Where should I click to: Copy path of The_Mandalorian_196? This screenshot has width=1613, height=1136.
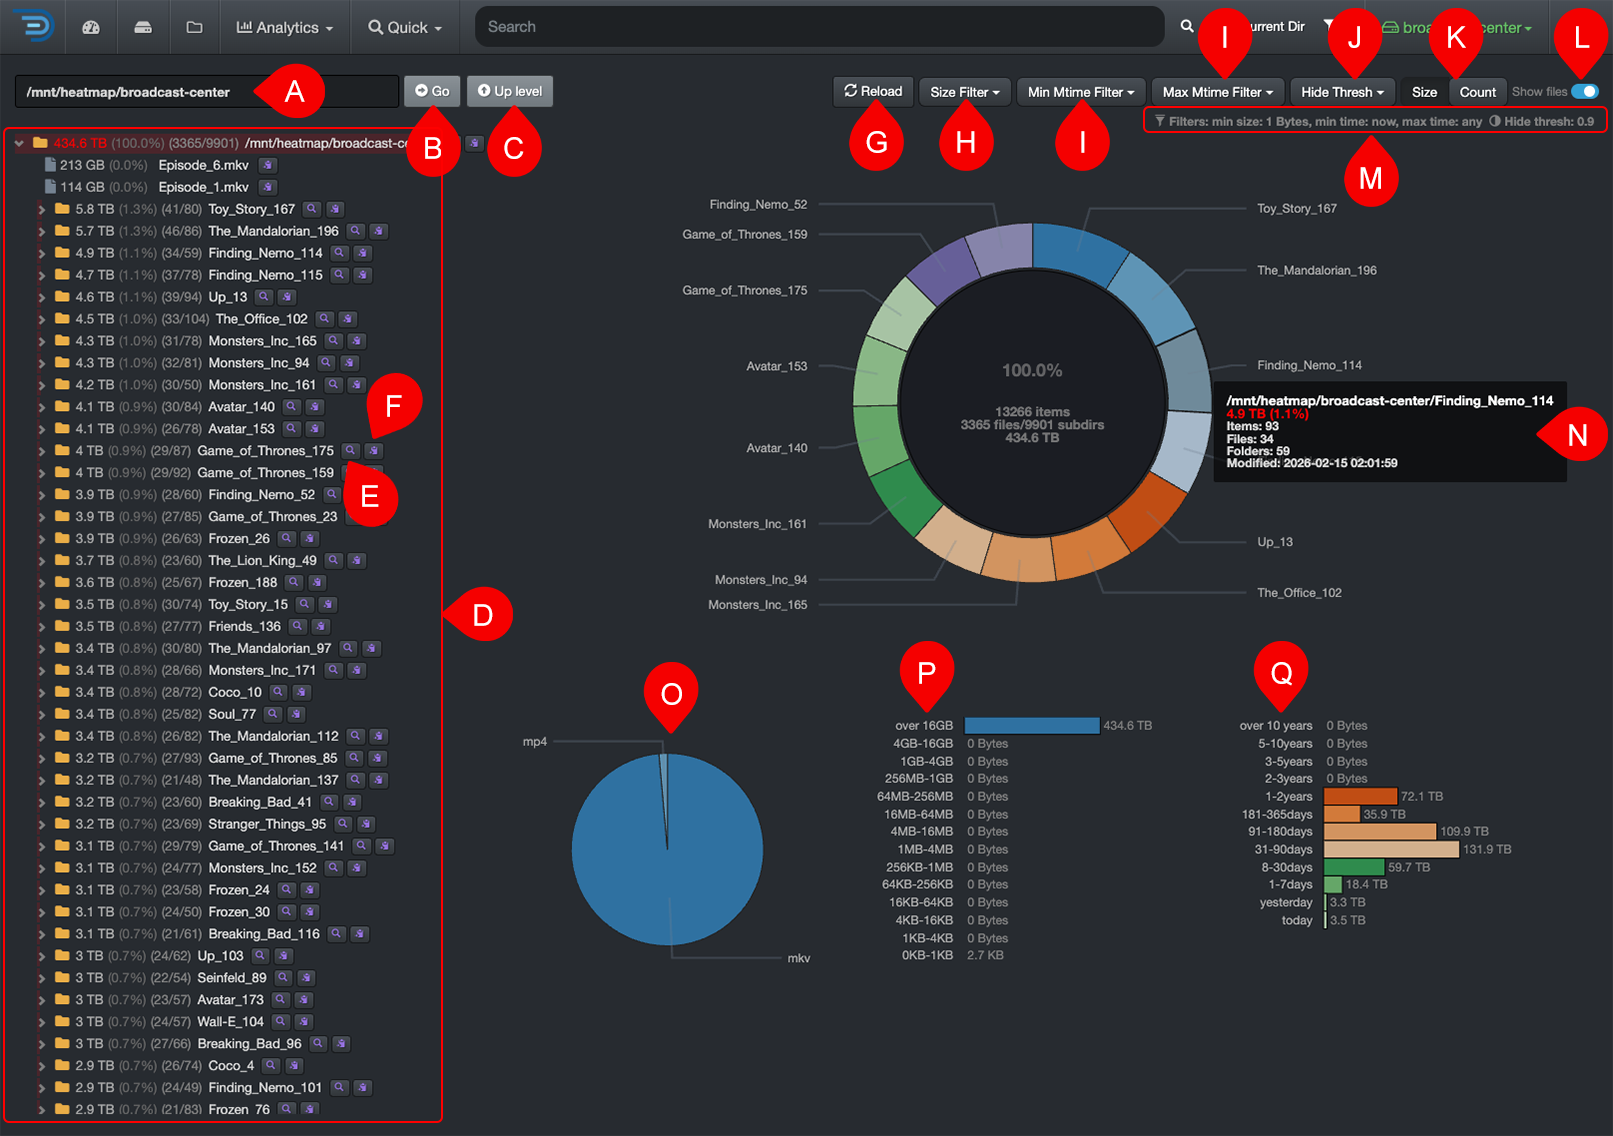pyautogui.click(x=379, y=231)
